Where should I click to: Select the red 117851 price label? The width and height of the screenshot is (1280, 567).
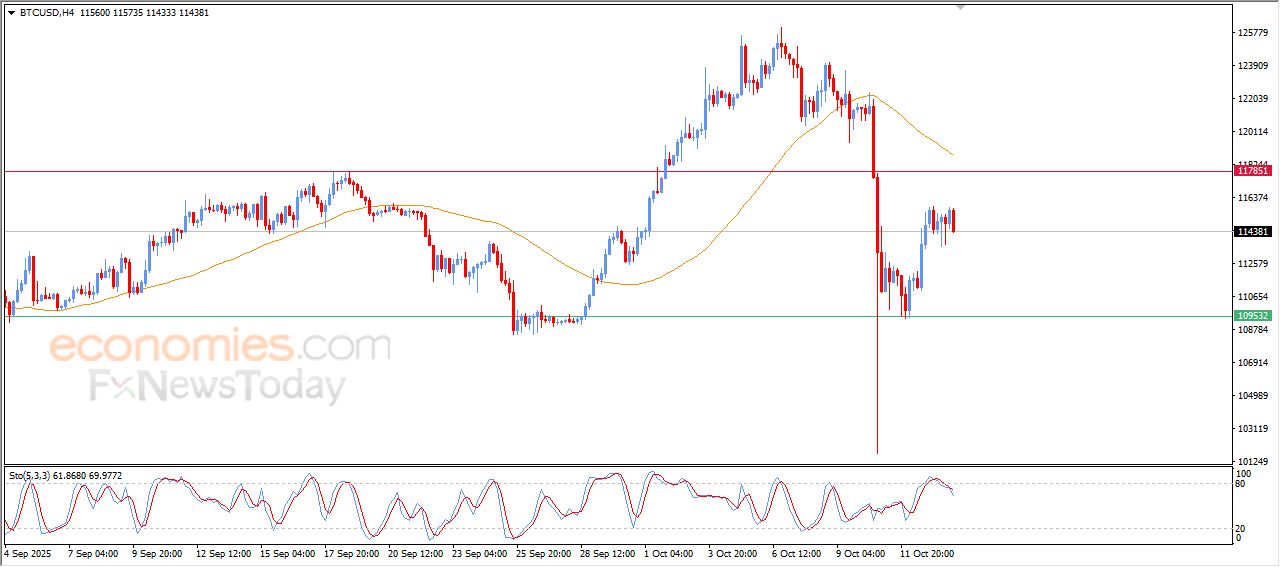pos(1253,171)
